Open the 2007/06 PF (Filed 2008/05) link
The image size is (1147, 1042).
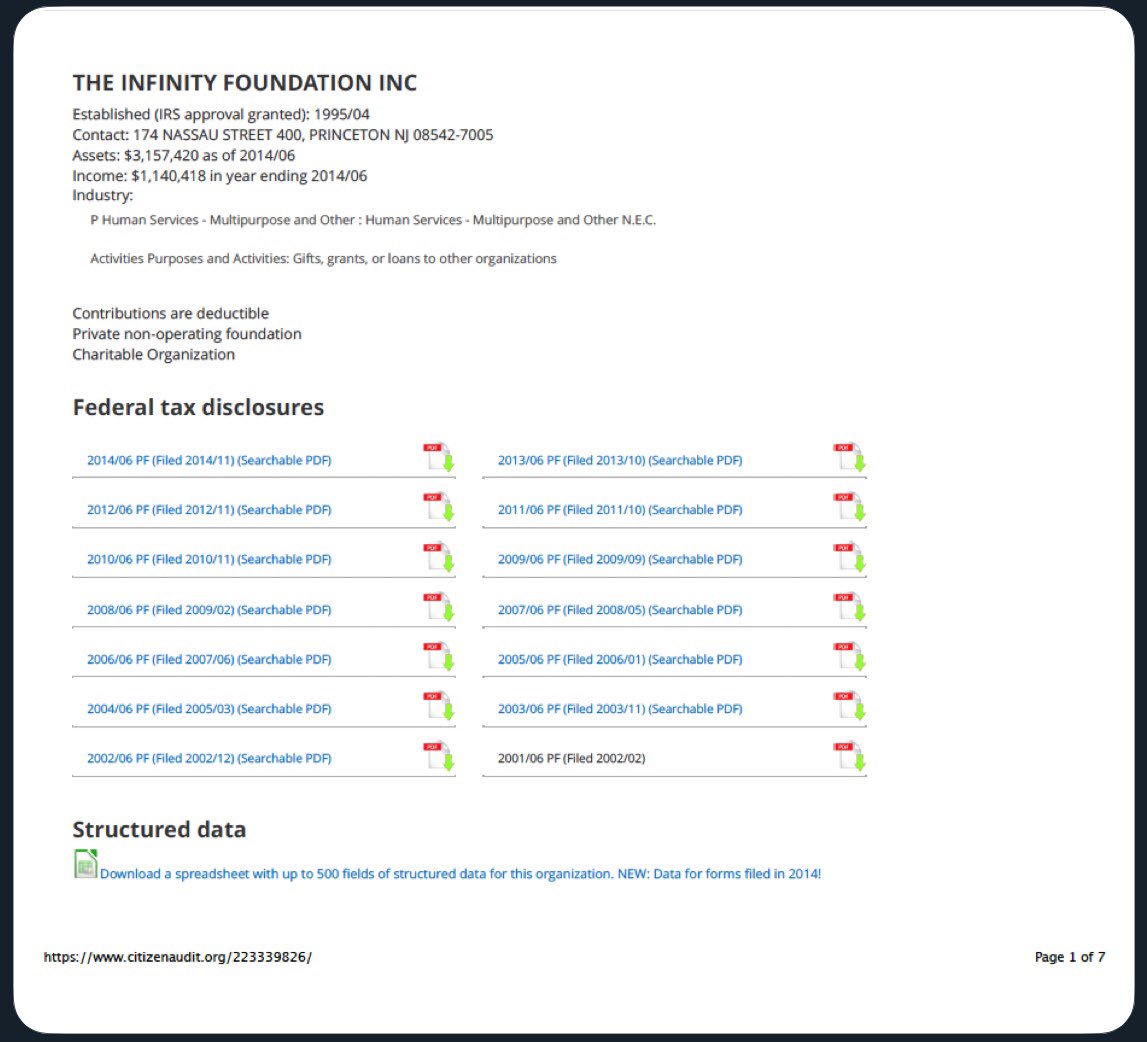620,610
